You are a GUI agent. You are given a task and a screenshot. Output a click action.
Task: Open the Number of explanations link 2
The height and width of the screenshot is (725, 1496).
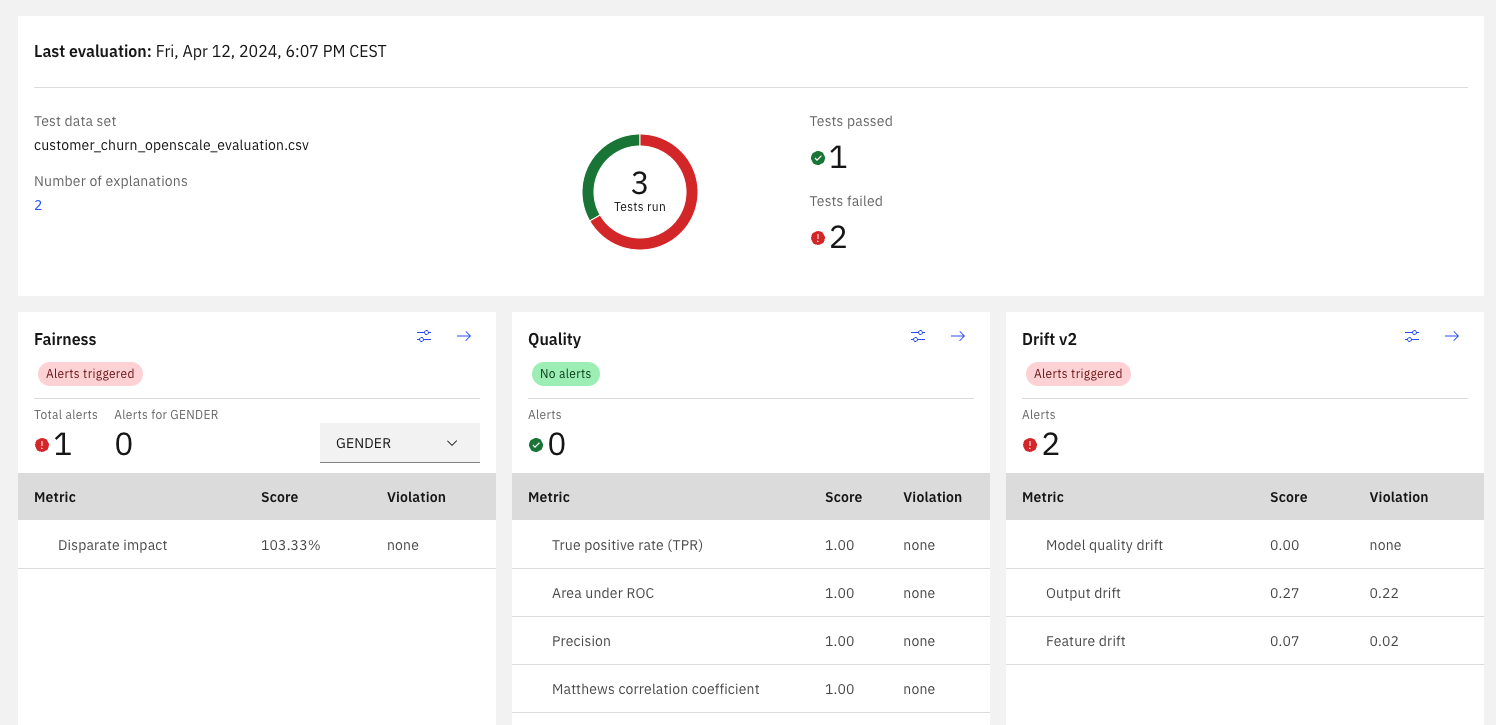pos(38,205)
